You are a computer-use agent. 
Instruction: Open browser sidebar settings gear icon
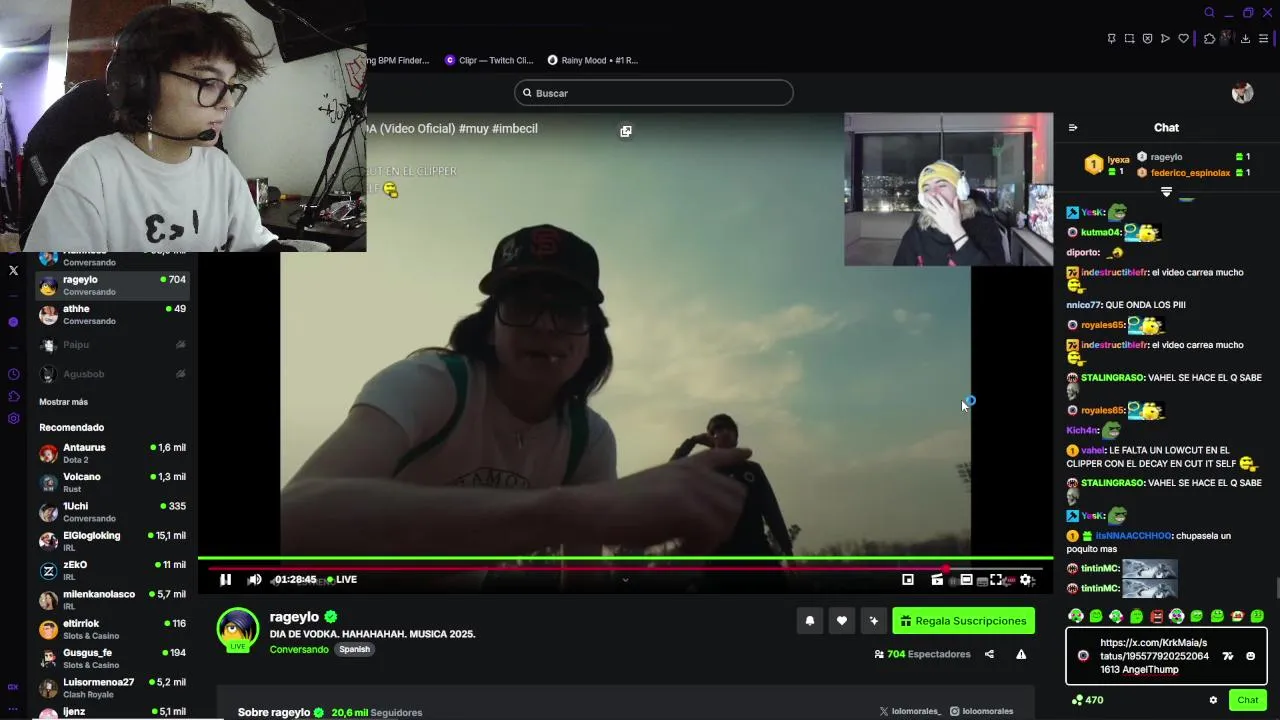click(13, 419)
